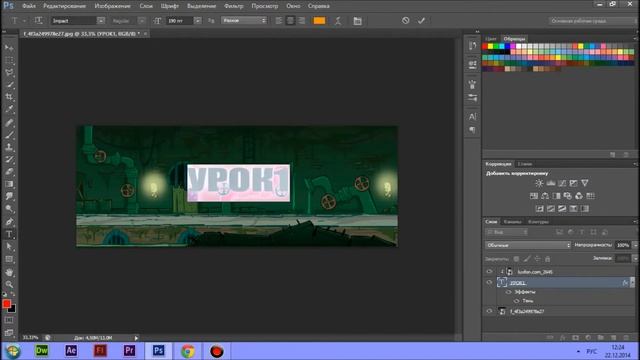Open the Фильтр menu
640x360 pixels.
233,6
